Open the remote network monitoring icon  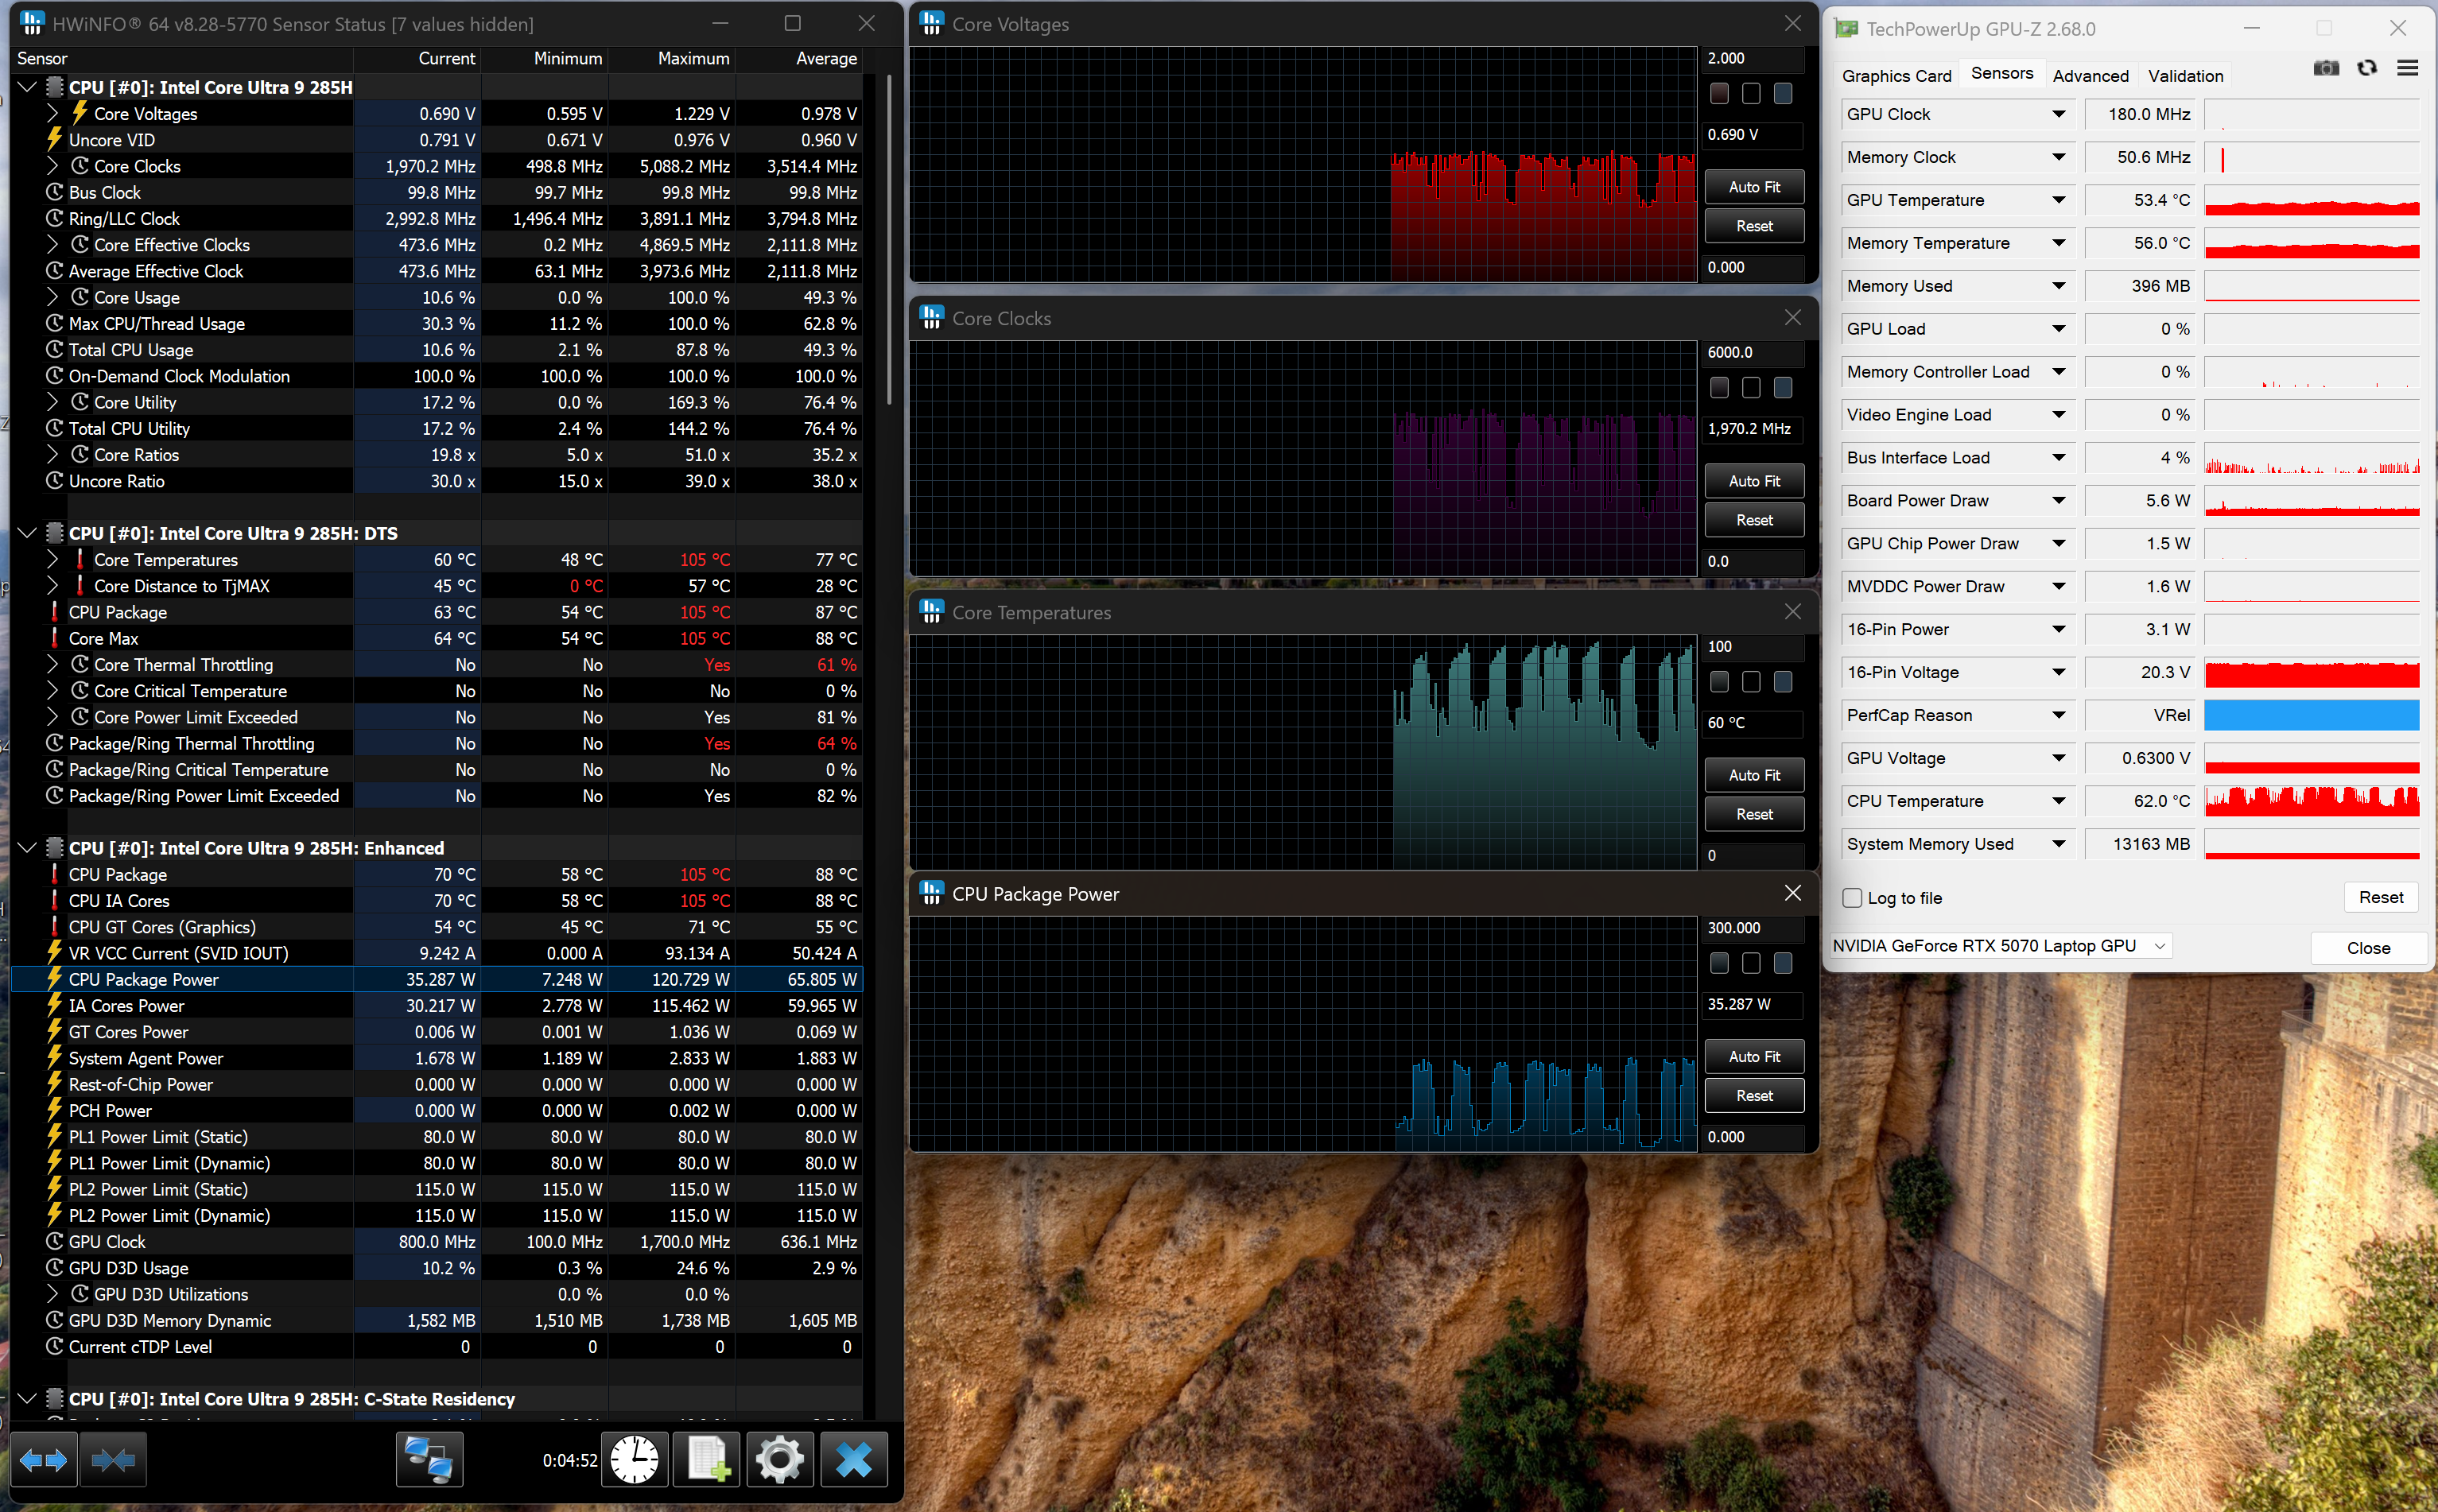pyautogui.click(x=429, y=1460)
